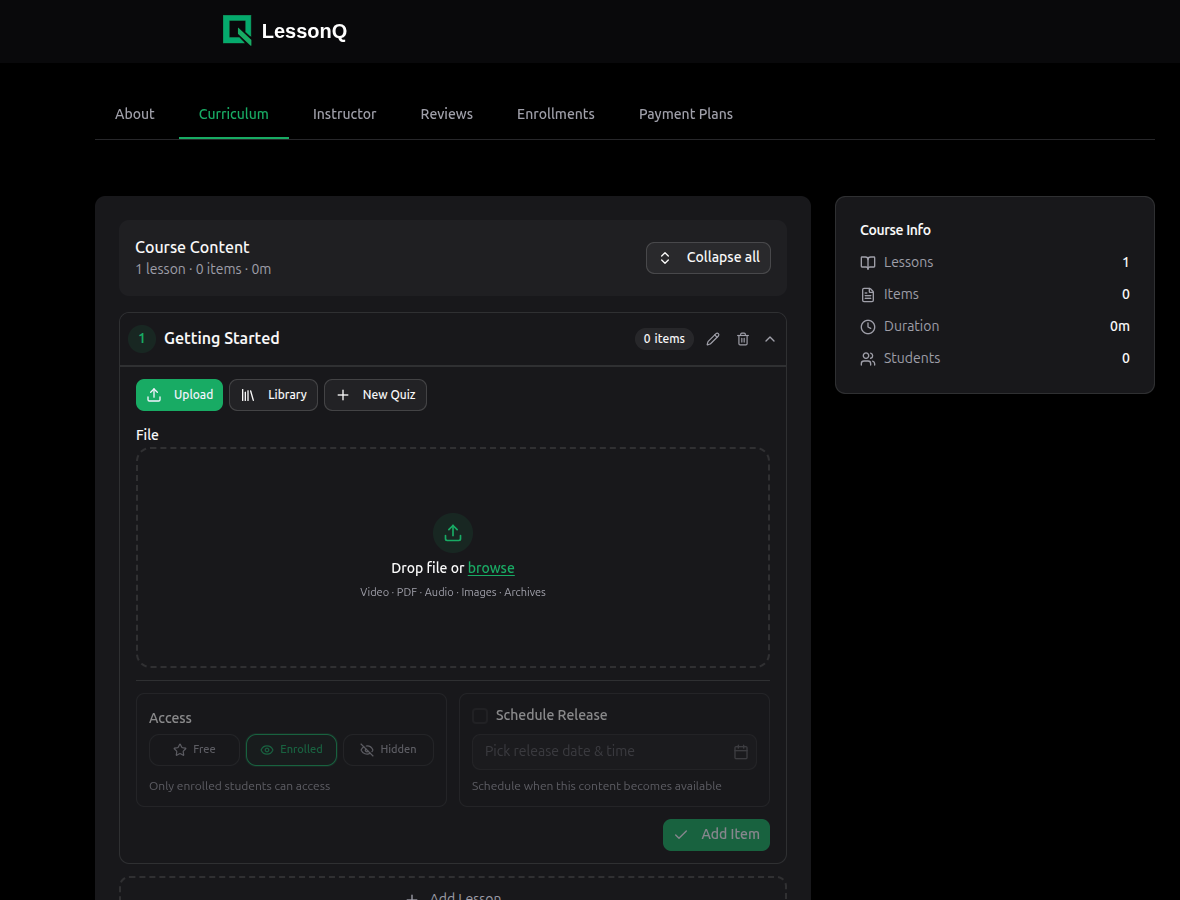Click the browse file link
This screenshot has height=900, width=1180.
pyautogui.click(x=491, y=568)
